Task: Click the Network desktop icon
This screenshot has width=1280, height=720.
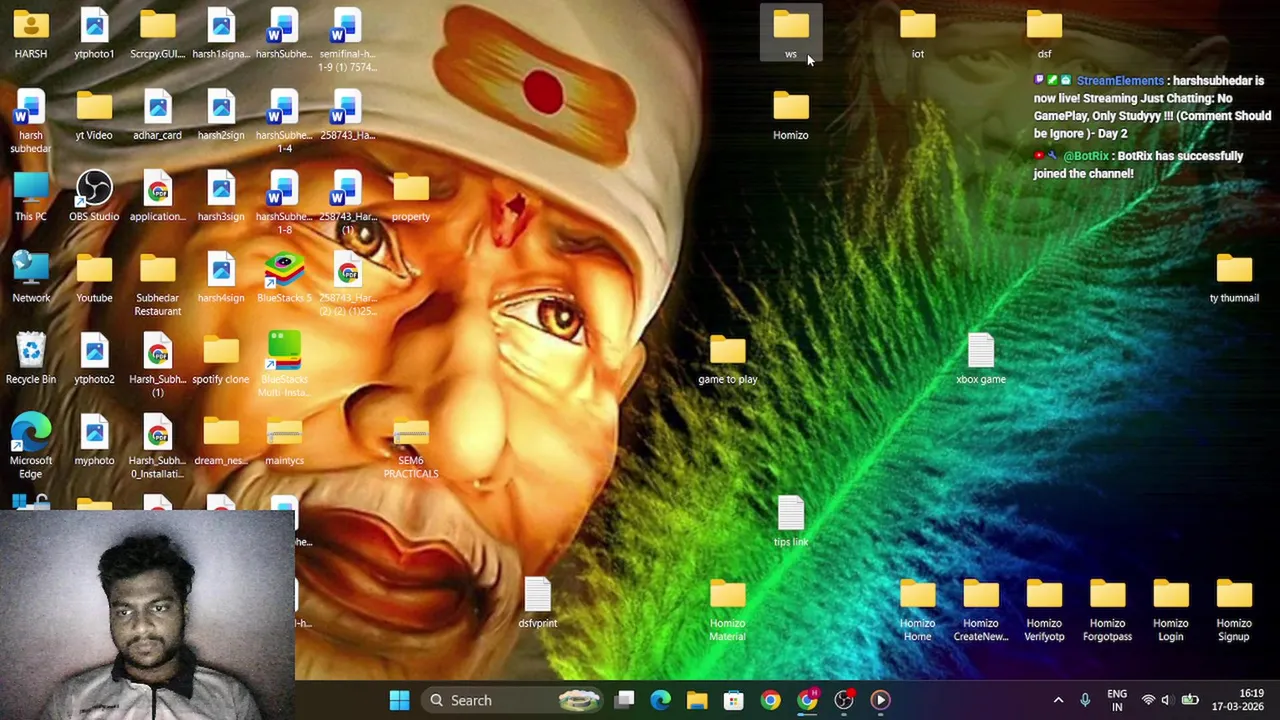Action: click(31, 278)
